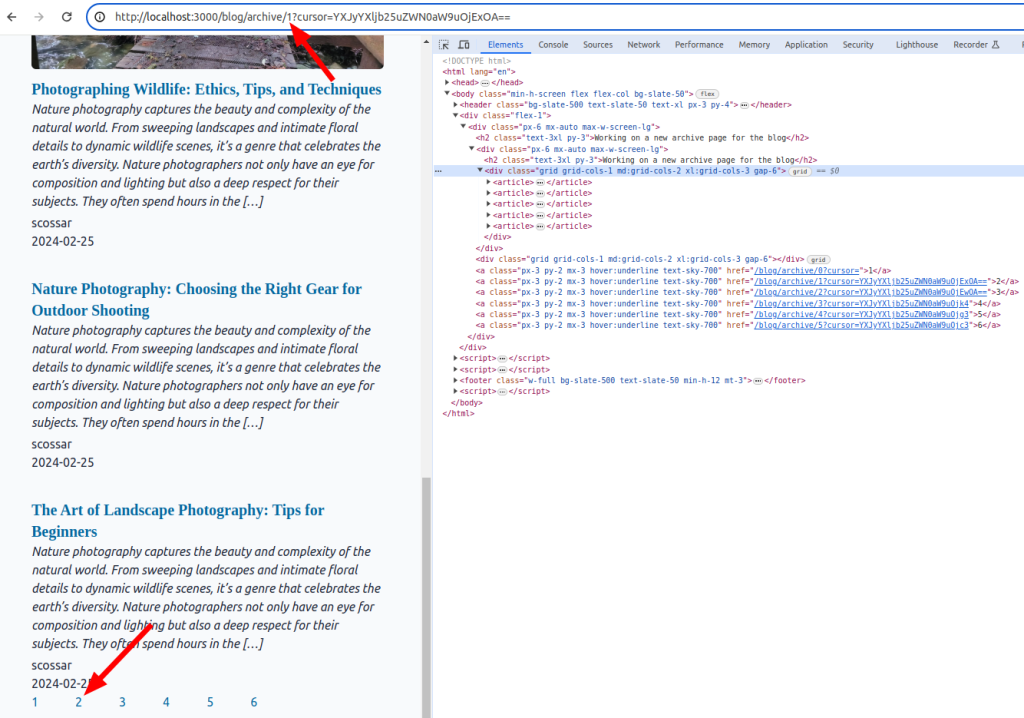Open The Art of Landscape Photography article
This screenshot has height=718, width=1024.
178,521
